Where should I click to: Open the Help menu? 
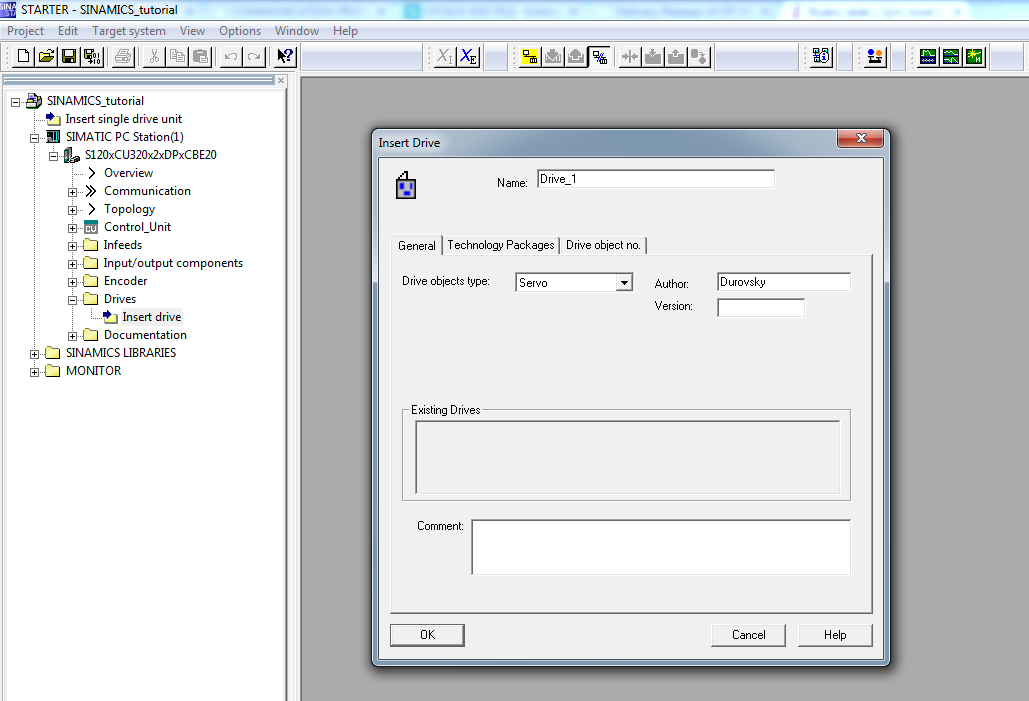pos(345,31)
